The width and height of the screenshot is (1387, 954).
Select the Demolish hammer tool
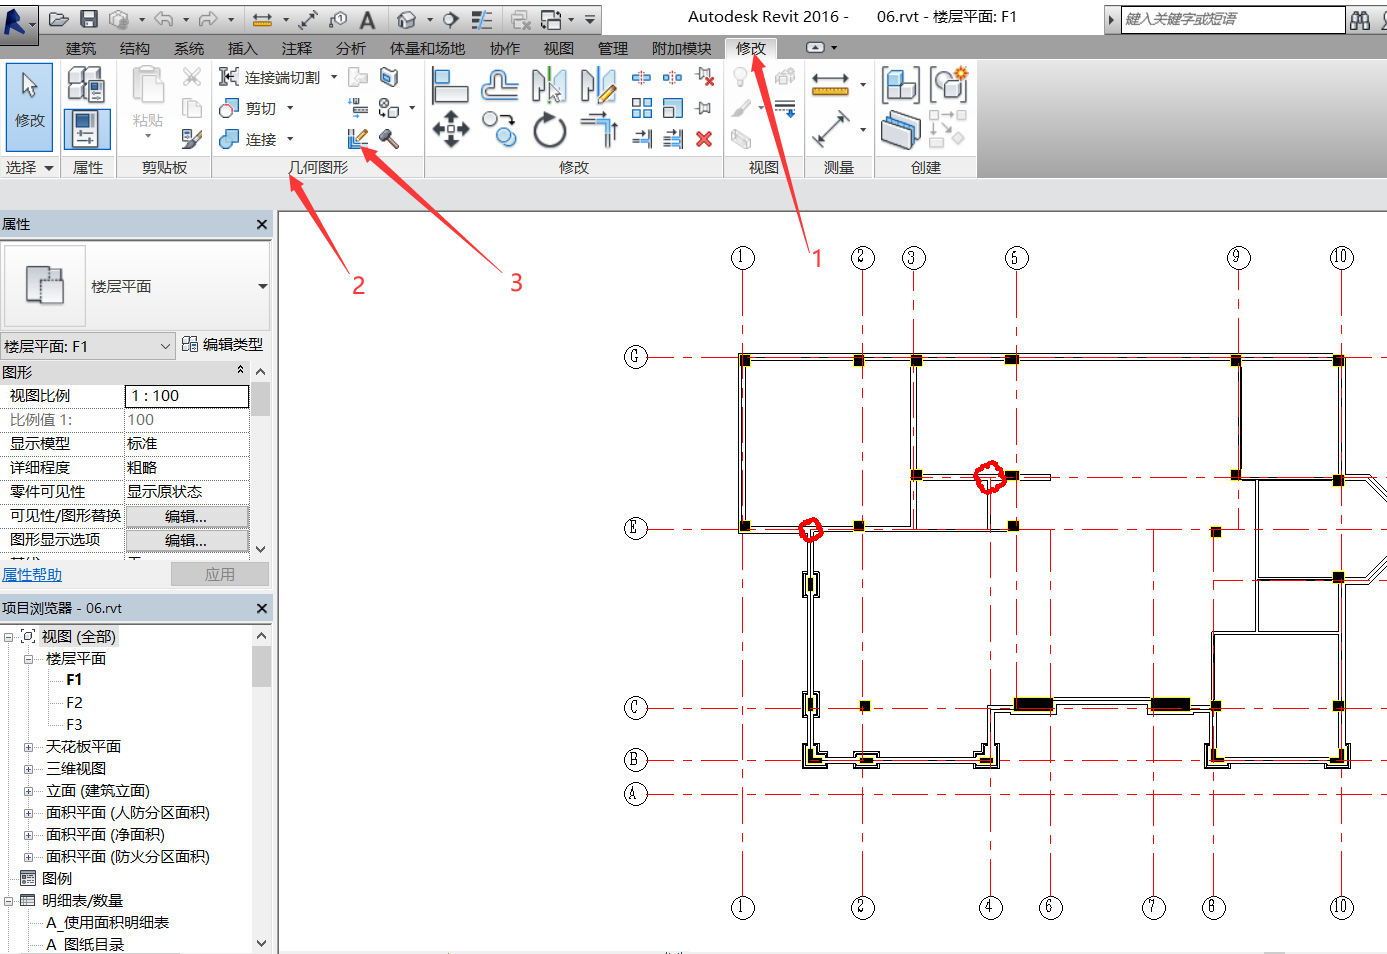click(389, 139)
